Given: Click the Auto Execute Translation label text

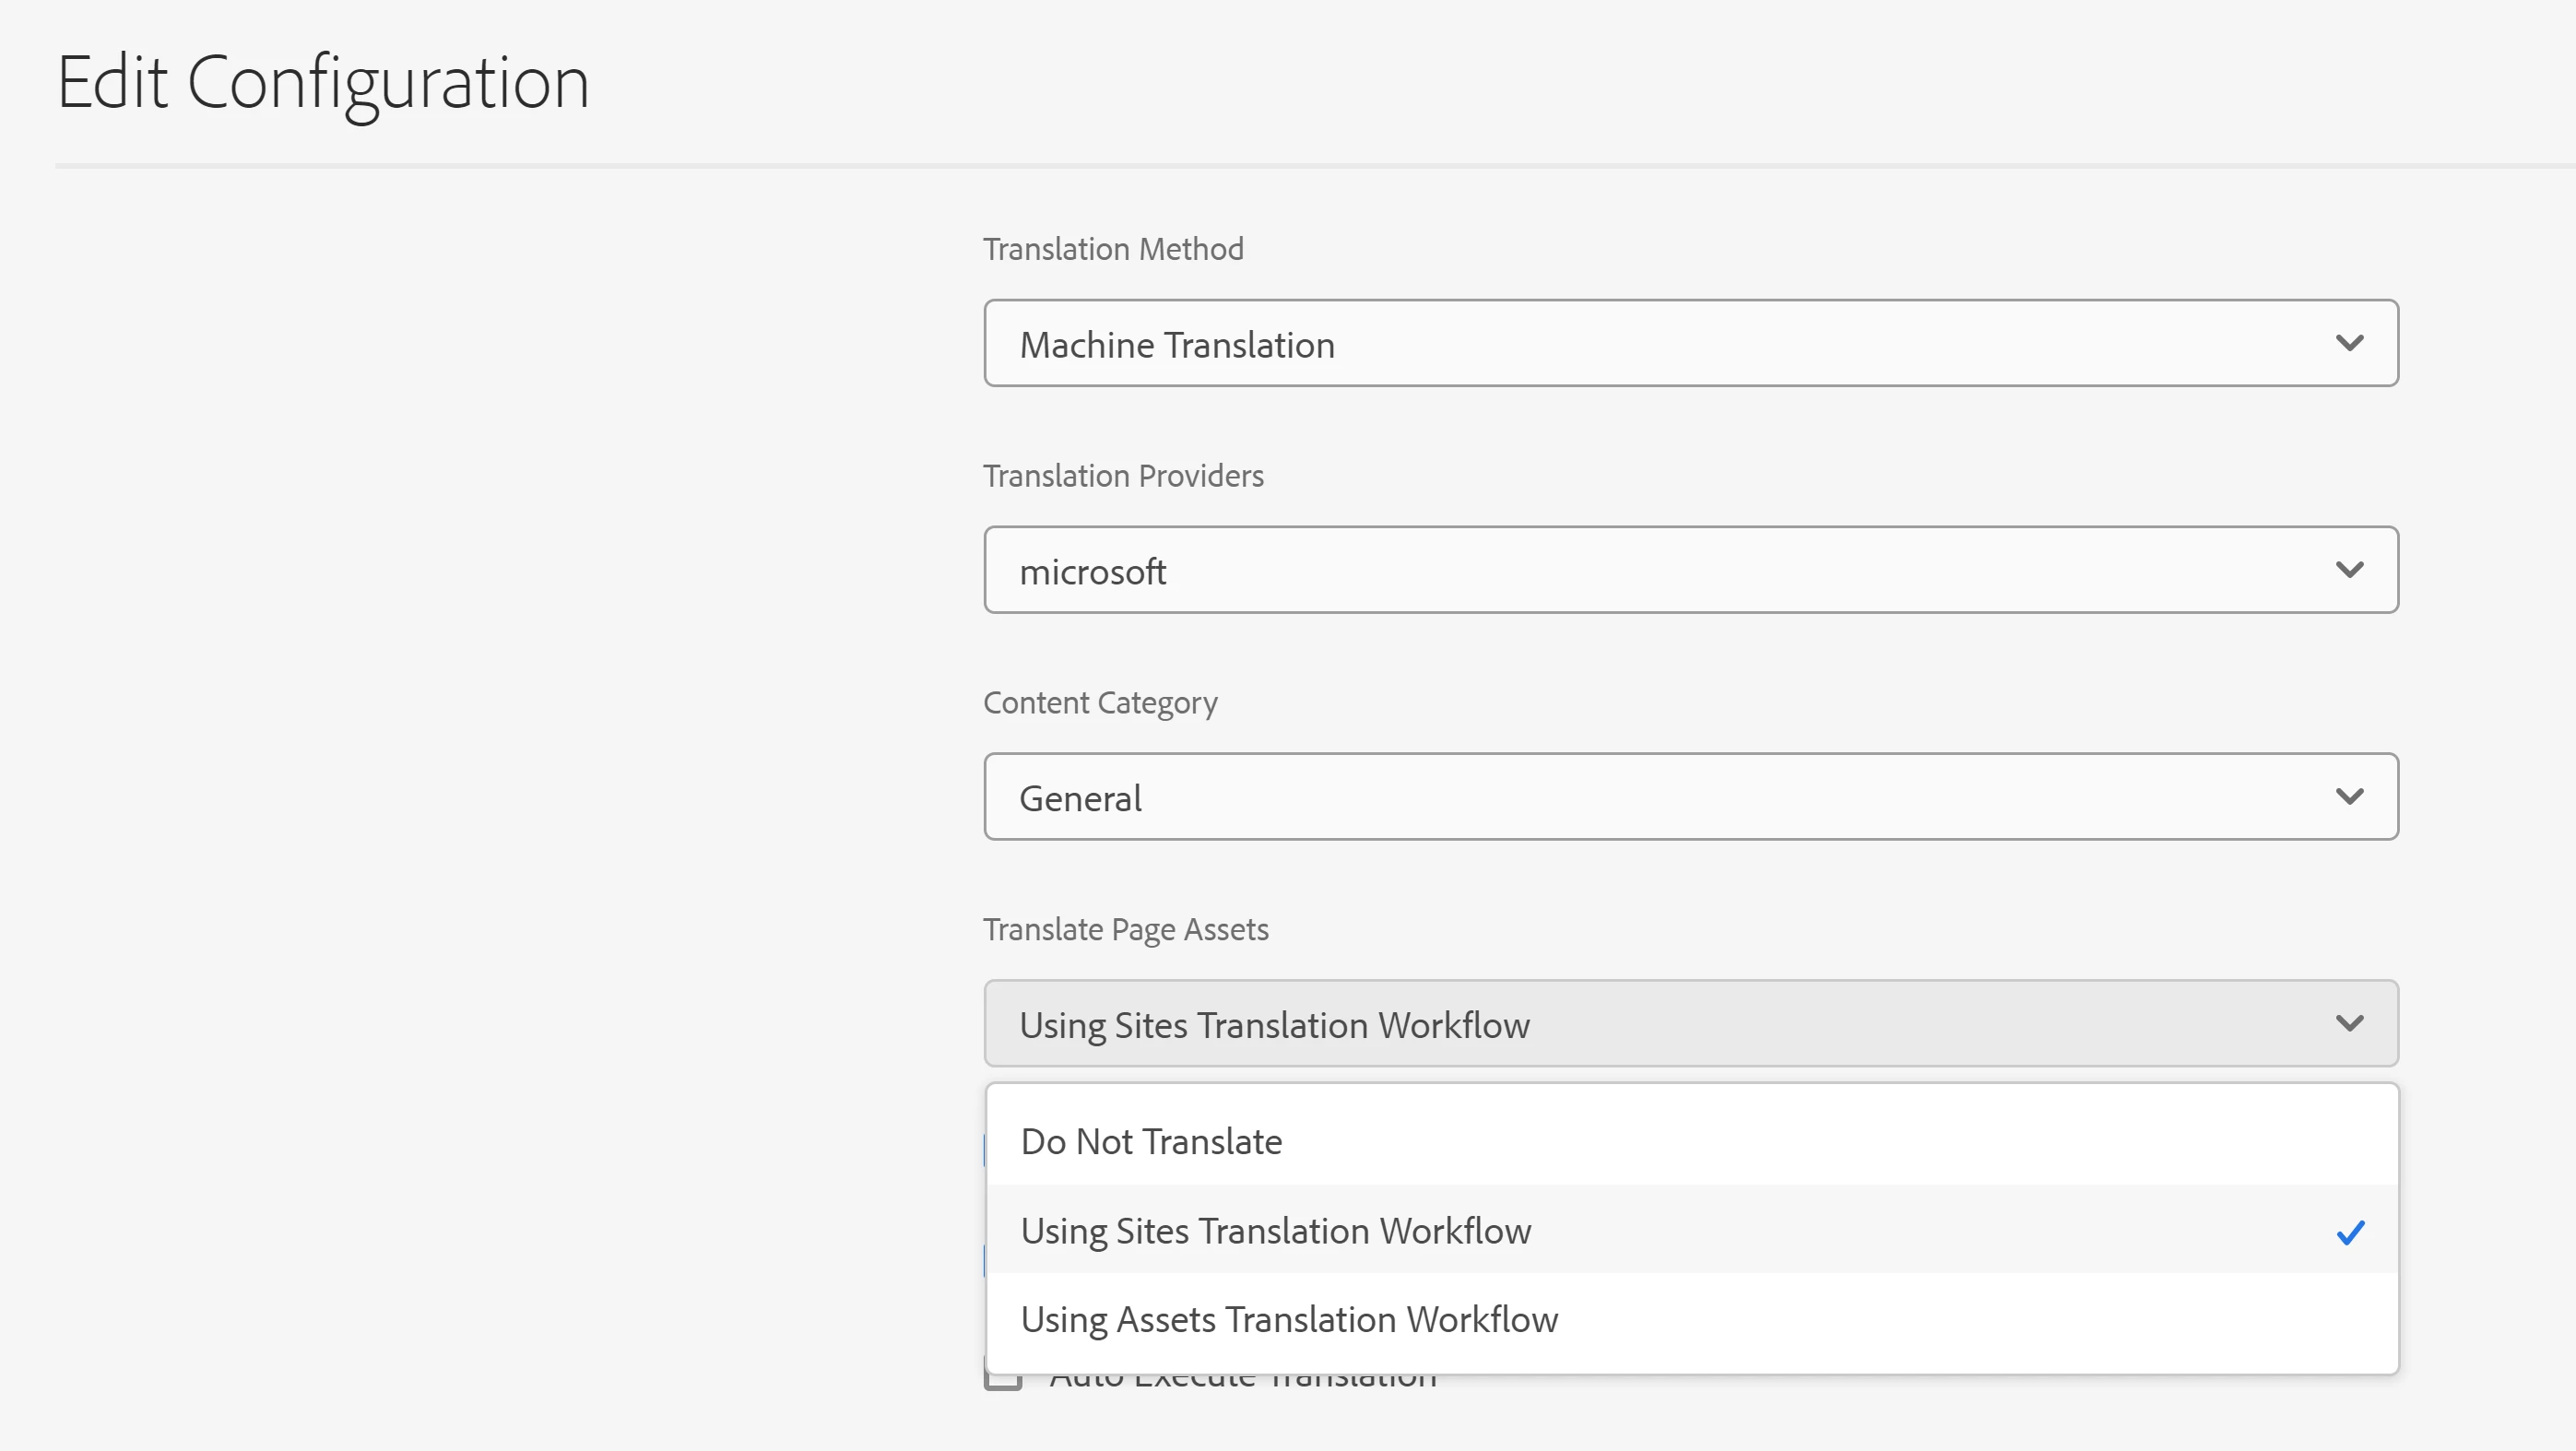Looking at the screenshot, I should [1242, 1384].
